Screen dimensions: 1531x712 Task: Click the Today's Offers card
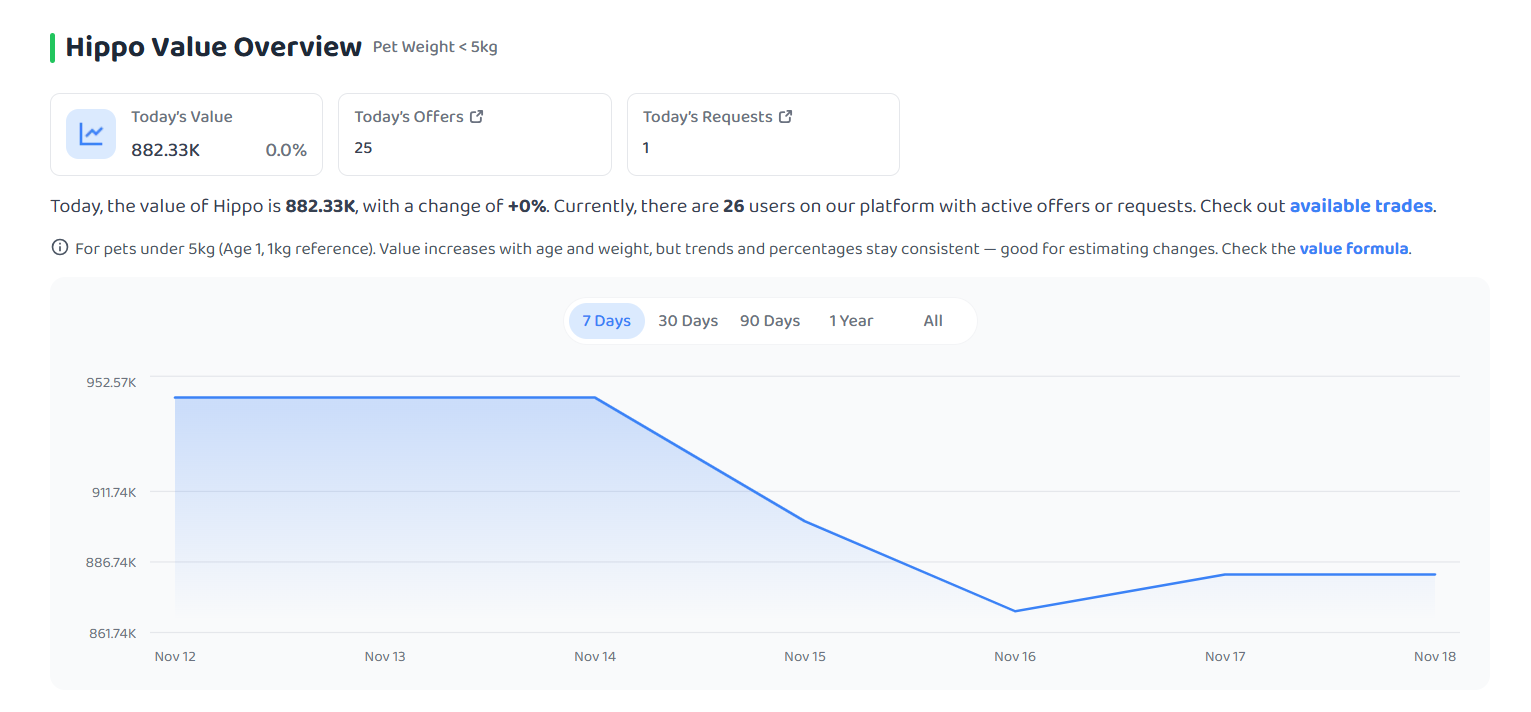[475, 134]
